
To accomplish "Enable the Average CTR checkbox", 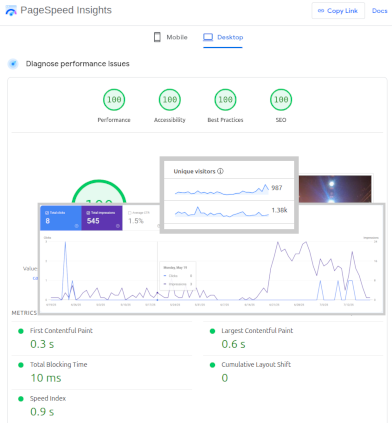I will (130, 213).
